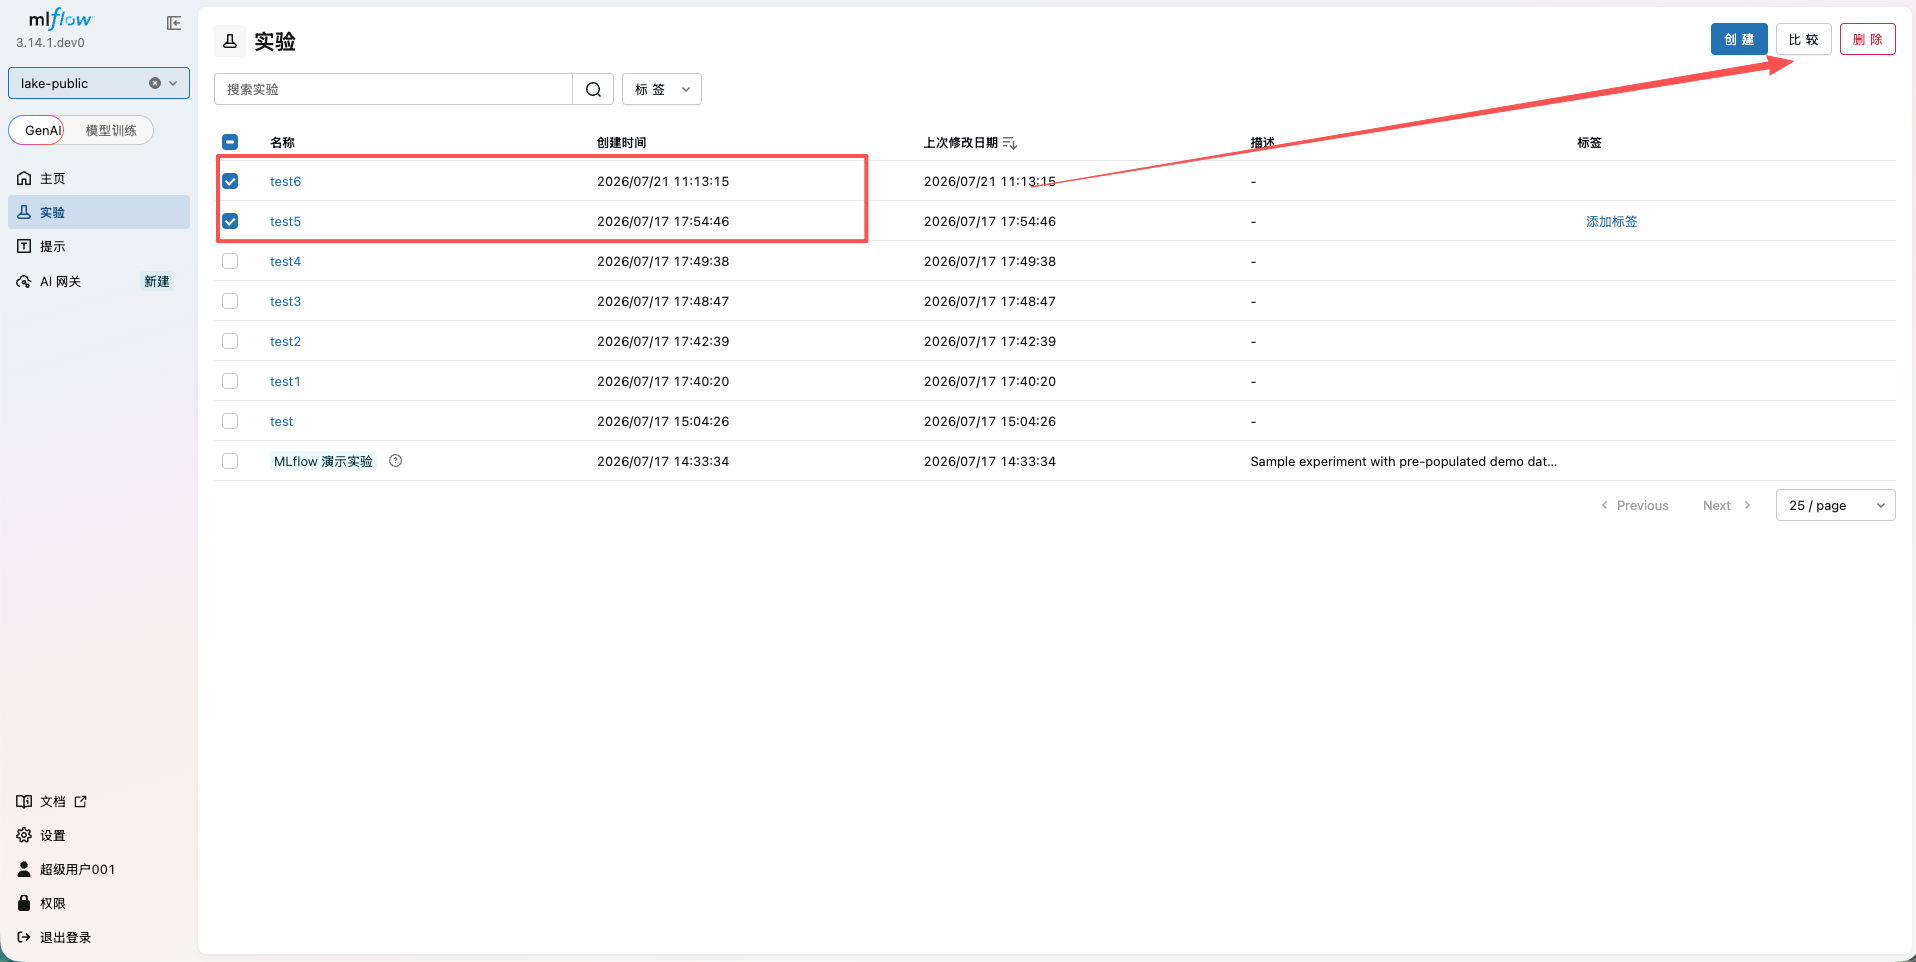Click the 比较 compare button
The width and height of the screenshot is (1916, 962).
1803,39
